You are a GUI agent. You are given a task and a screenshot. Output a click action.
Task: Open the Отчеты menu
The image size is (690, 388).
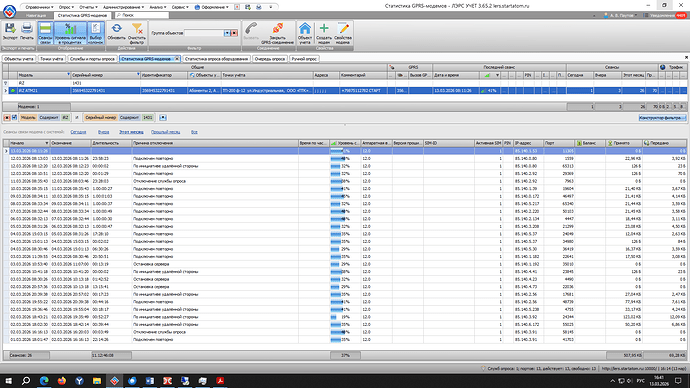tap(88, 7)
